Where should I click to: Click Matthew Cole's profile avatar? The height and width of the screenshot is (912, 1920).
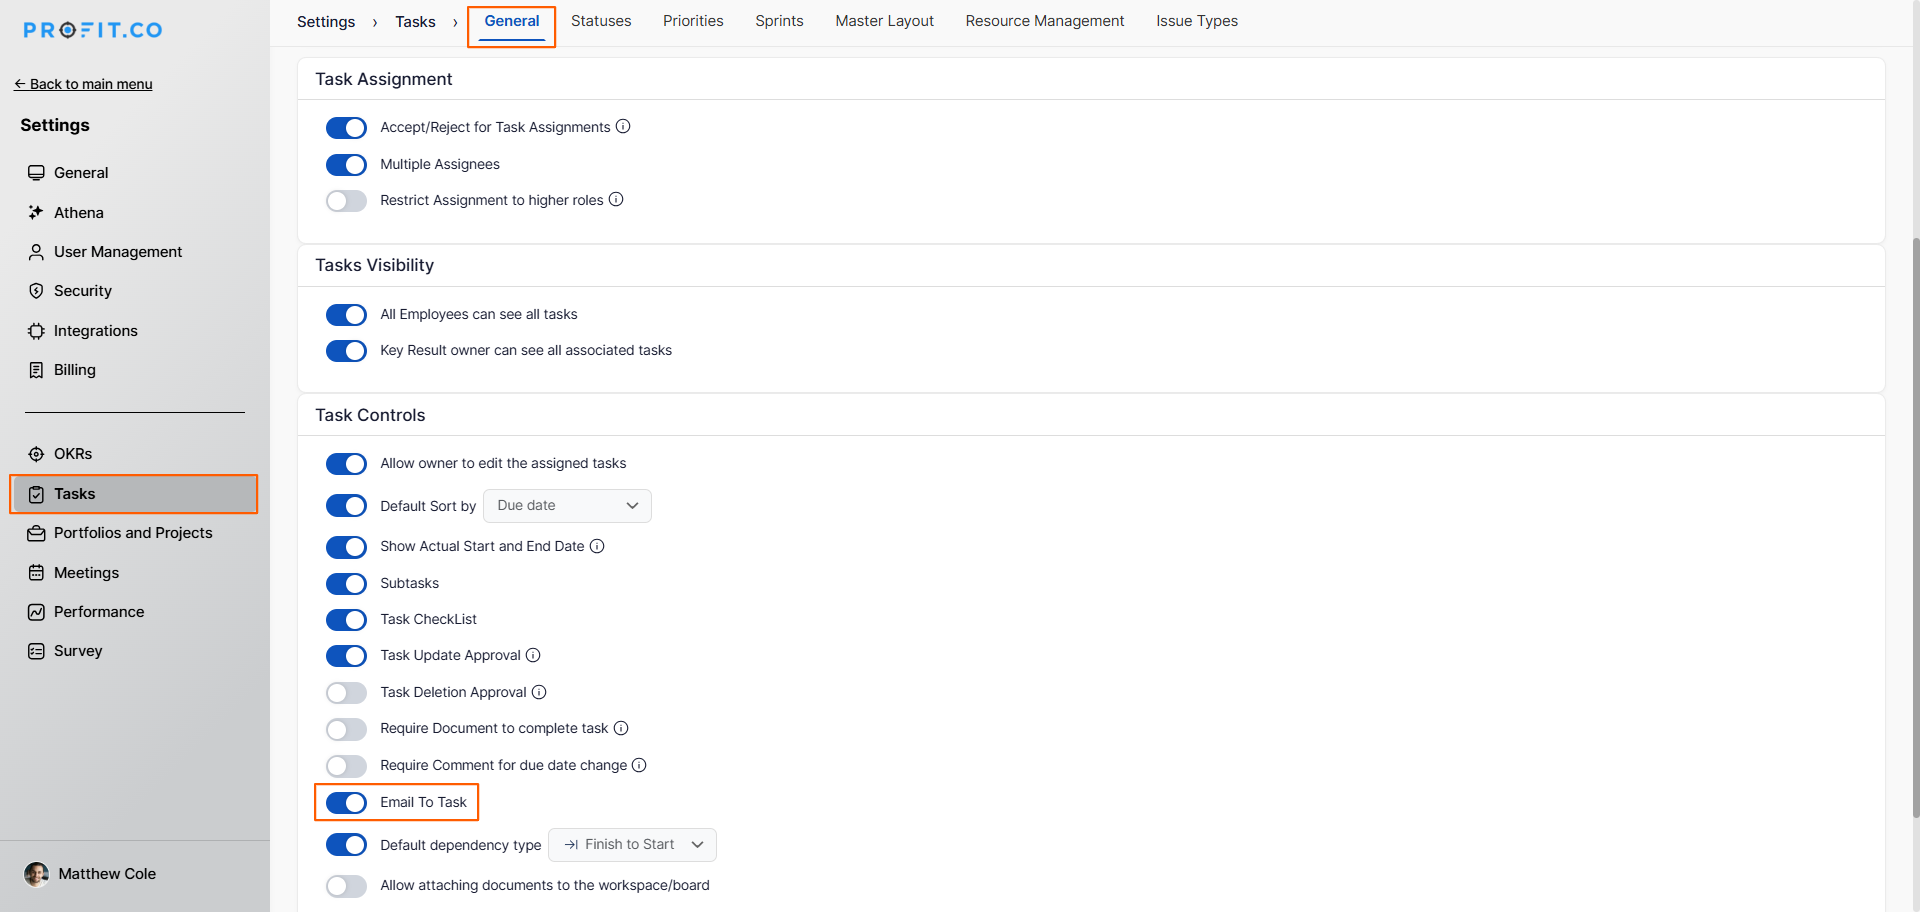coord(37,874)
